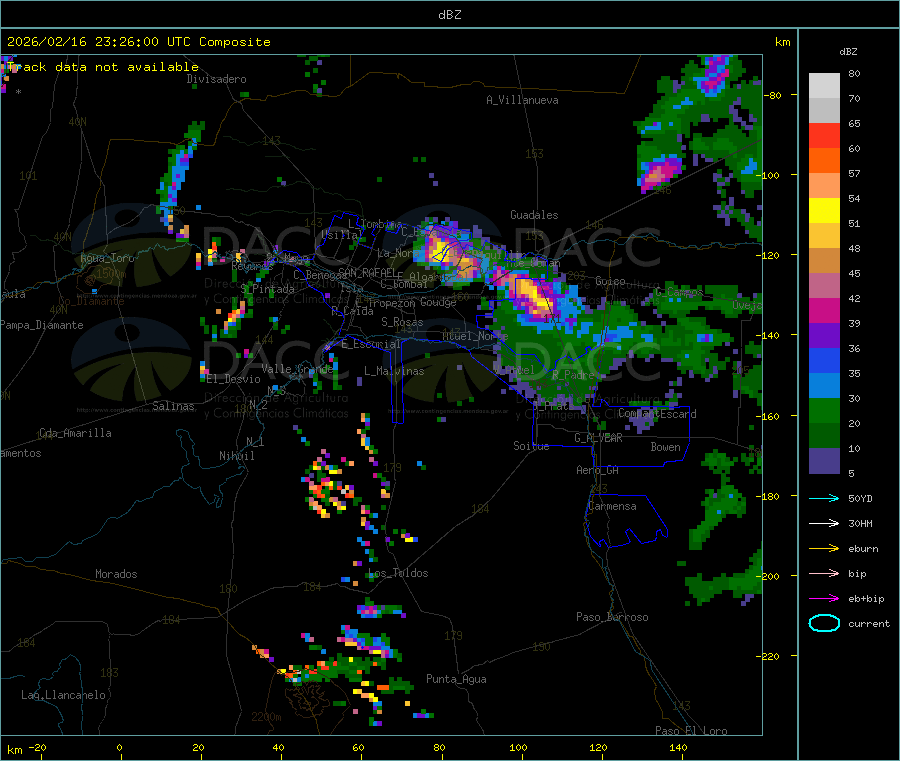The width and height of the screenshot is (900, 761).
Task: Click the 'Pampa_Diamante' map label
Action: 41,325
